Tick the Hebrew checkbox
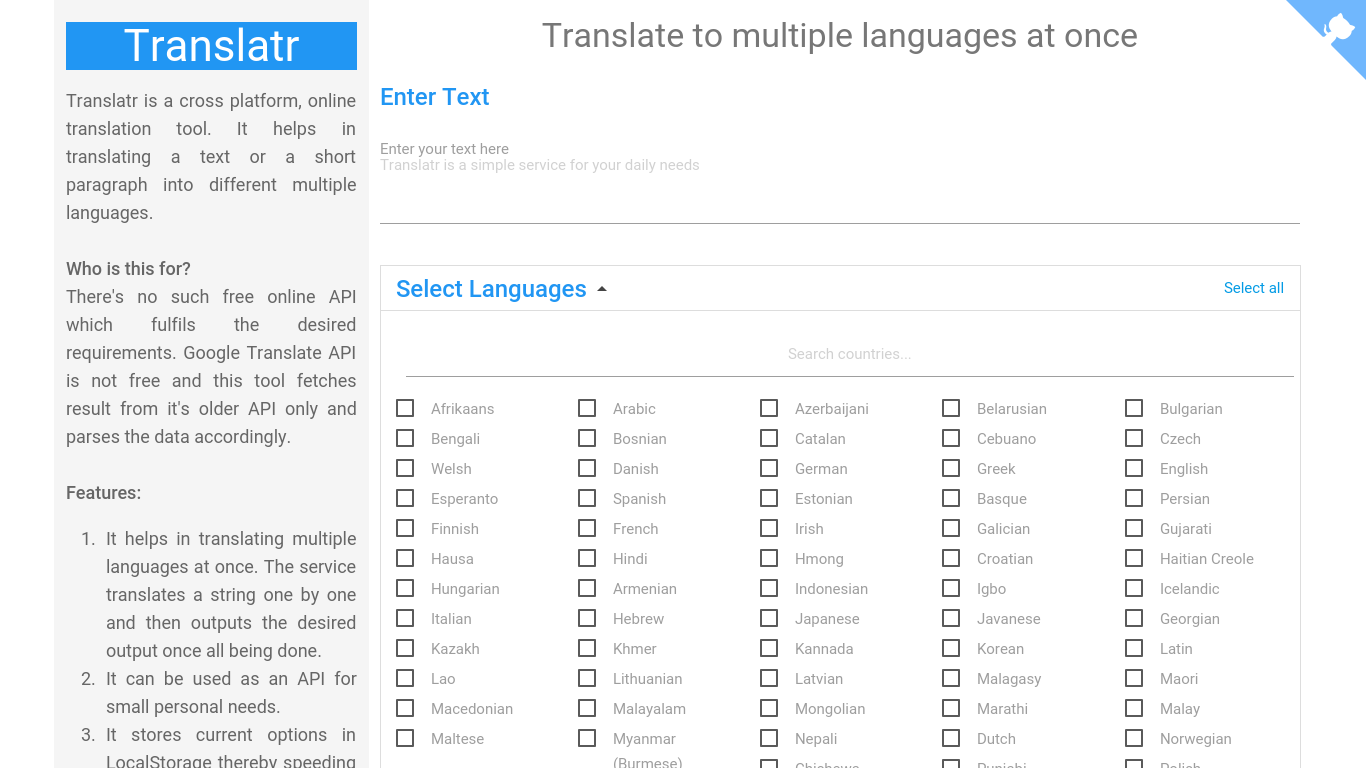 click(x=587, y=618)
